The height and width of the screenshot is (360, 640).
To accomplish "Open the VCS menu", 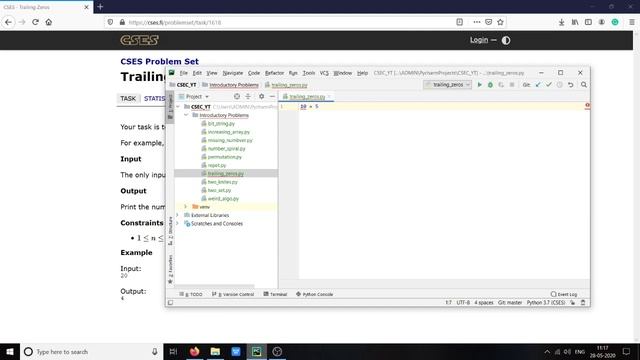I will 324,73.
